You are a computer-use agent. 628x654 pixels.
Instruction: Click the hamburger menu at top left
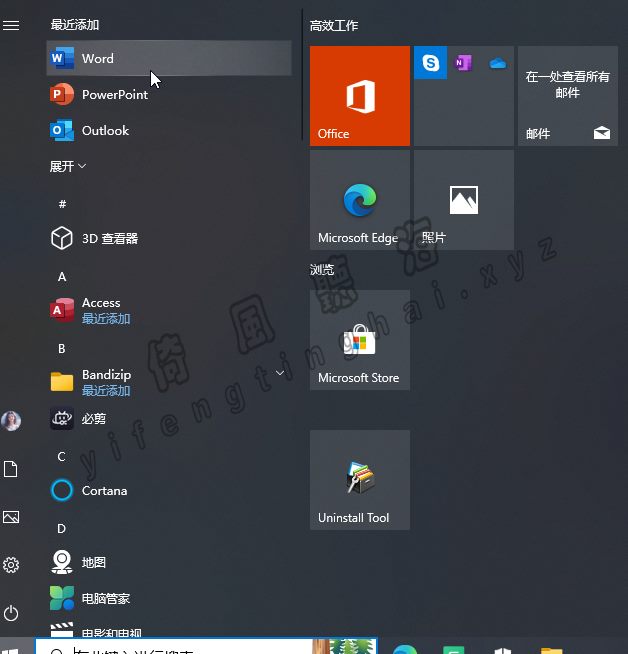11,25
